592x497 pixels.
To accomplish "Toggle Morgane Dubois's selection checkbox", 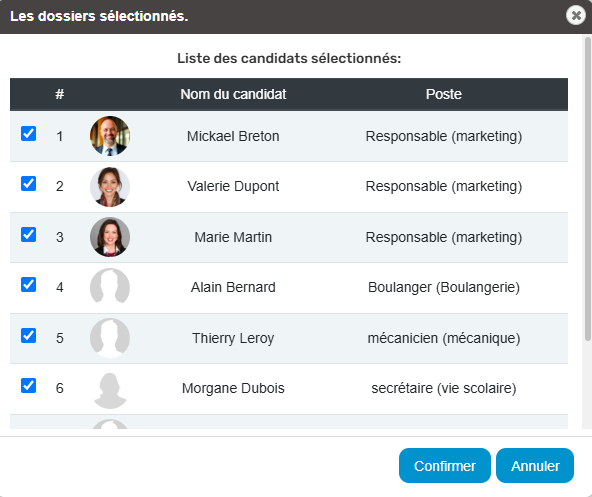I will [28, 386].
